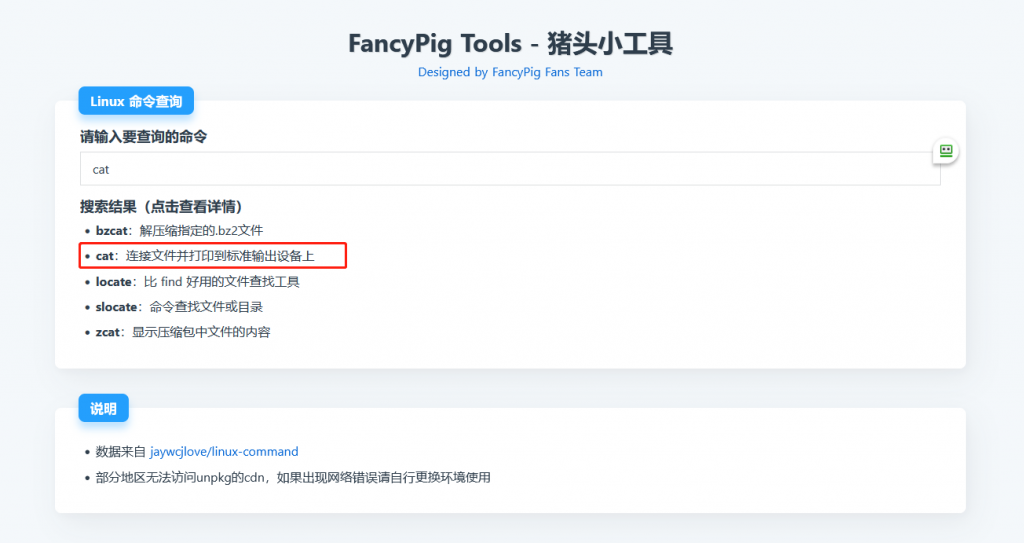Click the 数据来自 text in notes

tap(120, 452)
